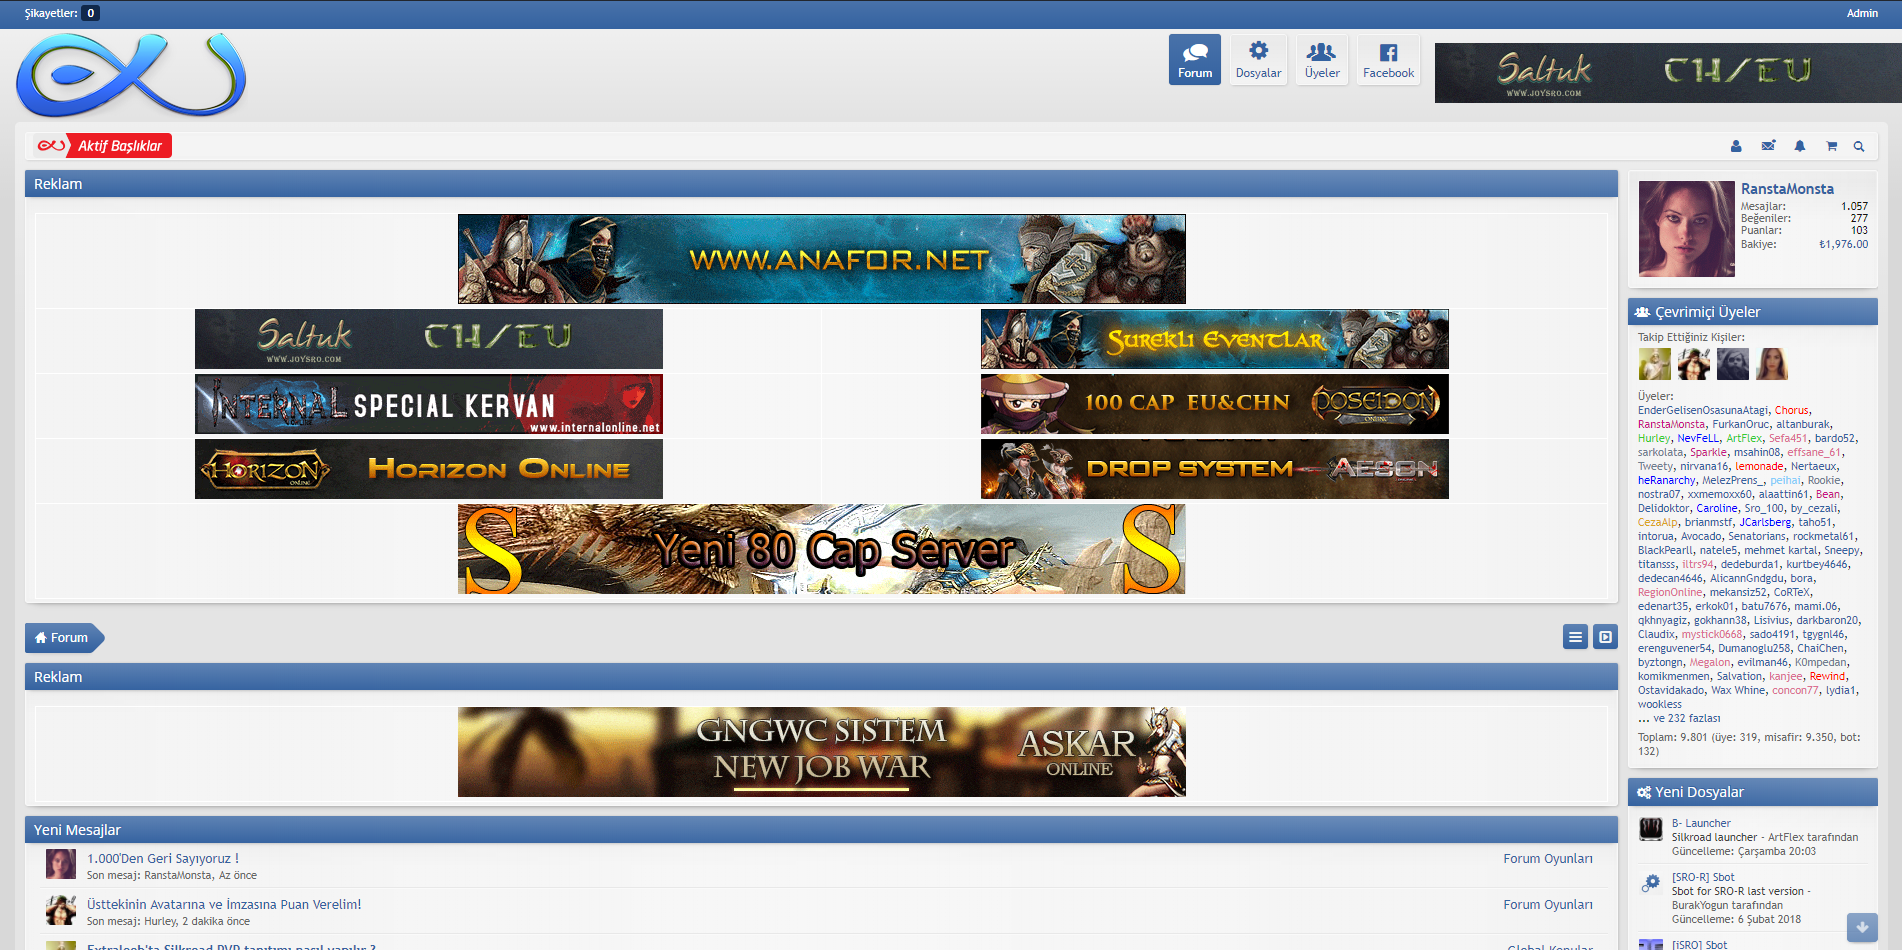The image size is (1902, 950).
Task: Click the Çevrimiçi Üyeler panel header
Action: [x=1753, y=312]
